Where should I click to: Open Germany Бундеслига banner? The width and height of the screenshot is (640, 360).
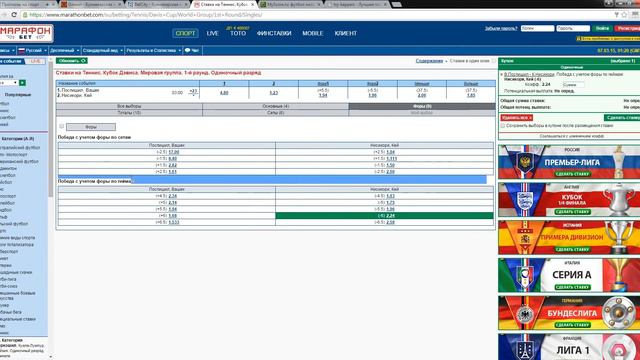(569, 313)
